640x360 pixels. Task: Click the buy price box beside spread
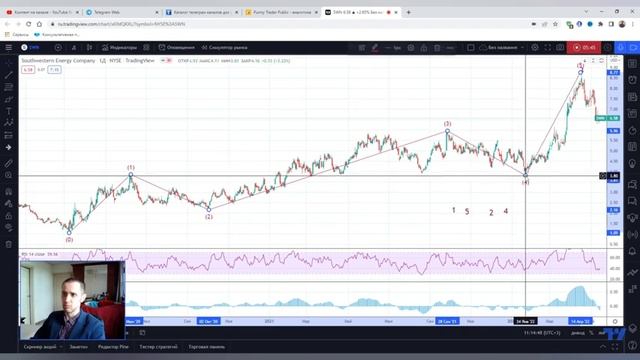(x=54, y=70)
